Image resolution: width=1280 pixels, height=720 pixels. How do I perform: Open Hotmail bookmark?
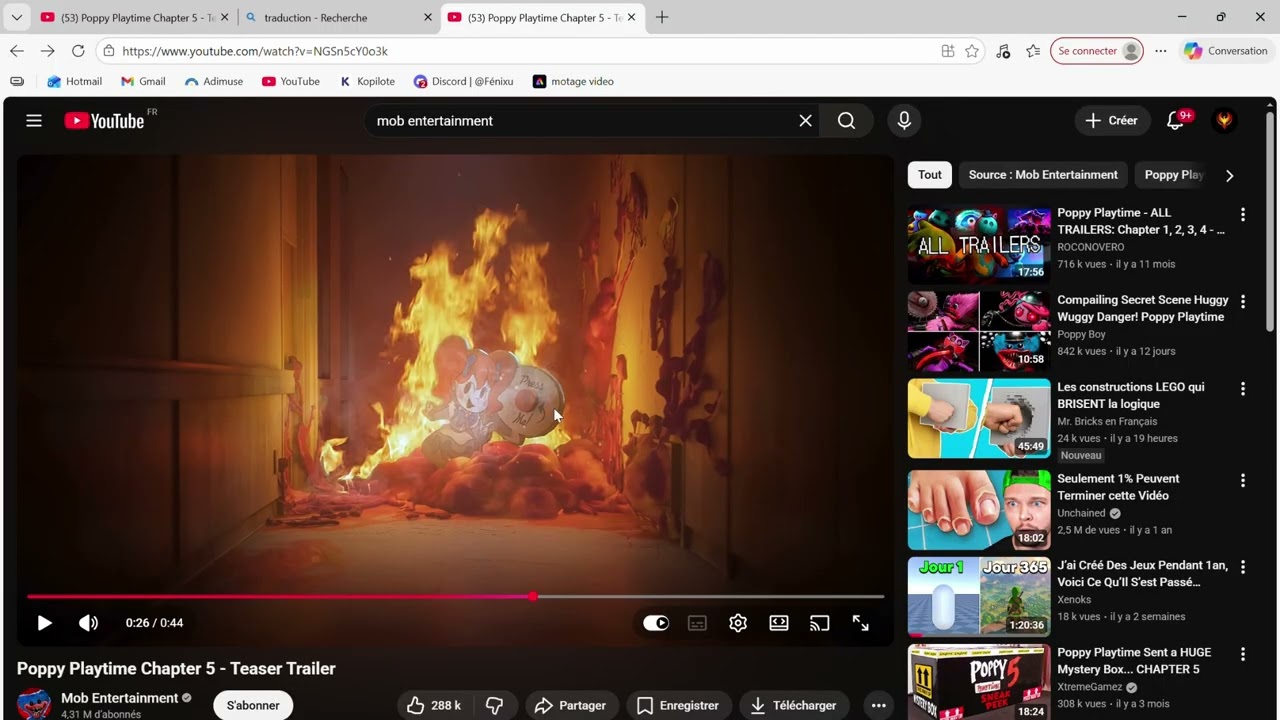(x=75, y=81)
